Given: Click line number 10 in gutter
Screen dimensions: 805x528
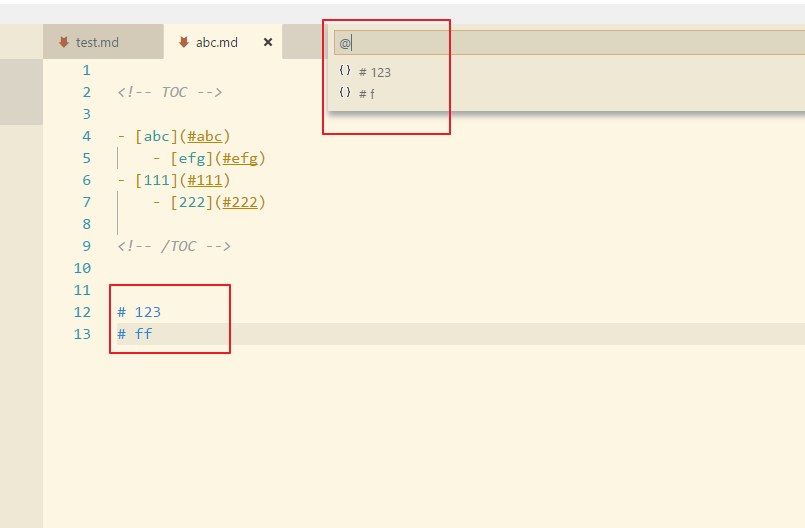Looking at the screenshot, I should 82,268.
